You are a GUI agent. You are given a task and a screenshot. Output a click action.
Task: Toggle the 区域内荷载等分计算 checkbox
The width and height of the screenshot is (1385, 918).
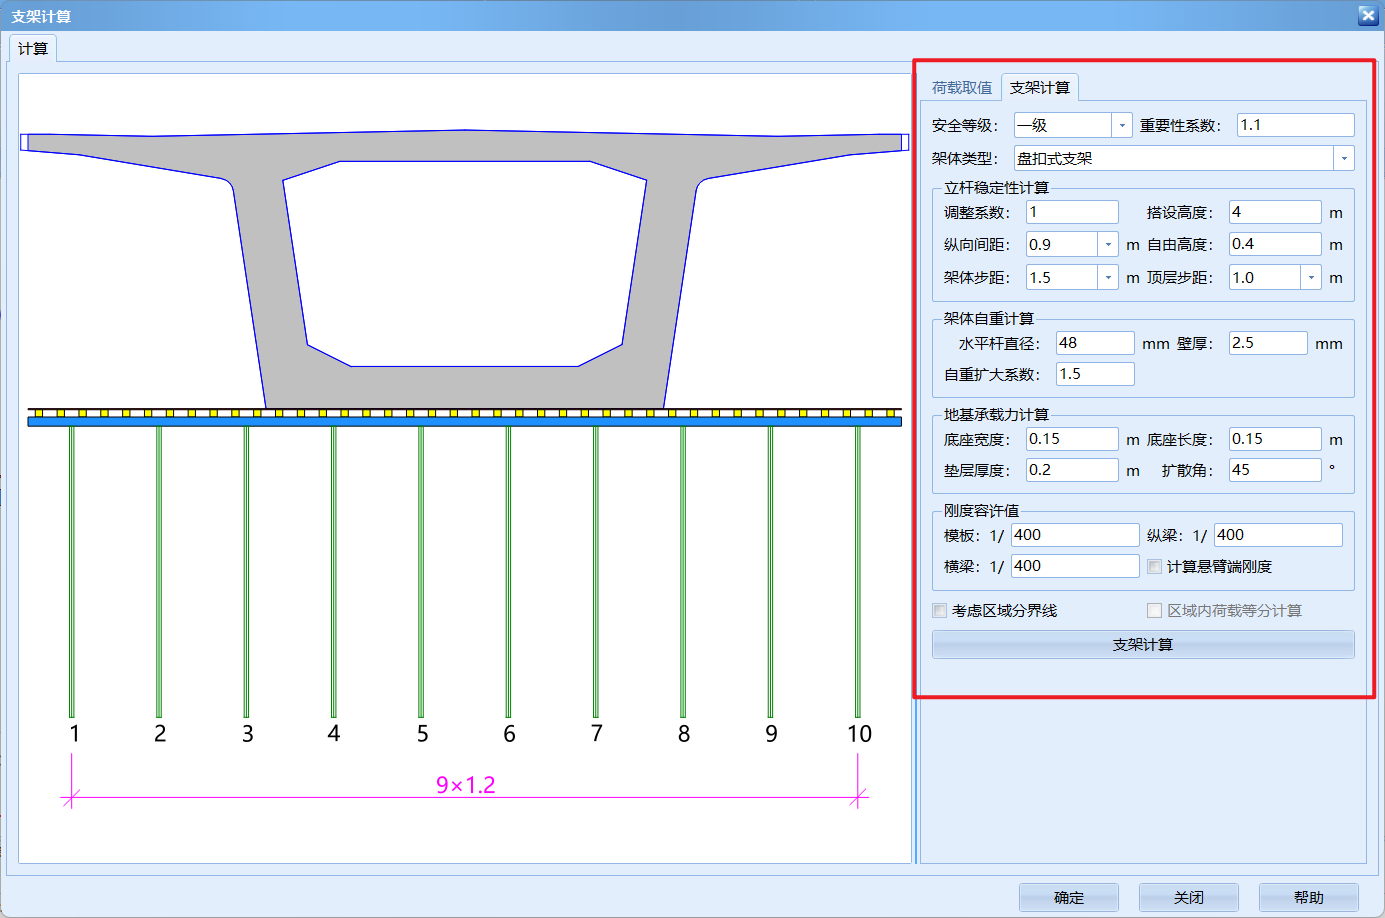(x=1154, y=611)
